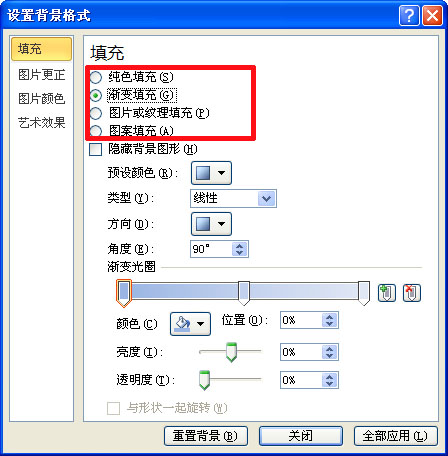Open the paint bucket color picker
Image resolution: width=448 pixels, height=456 pixels.
point(190,324)
